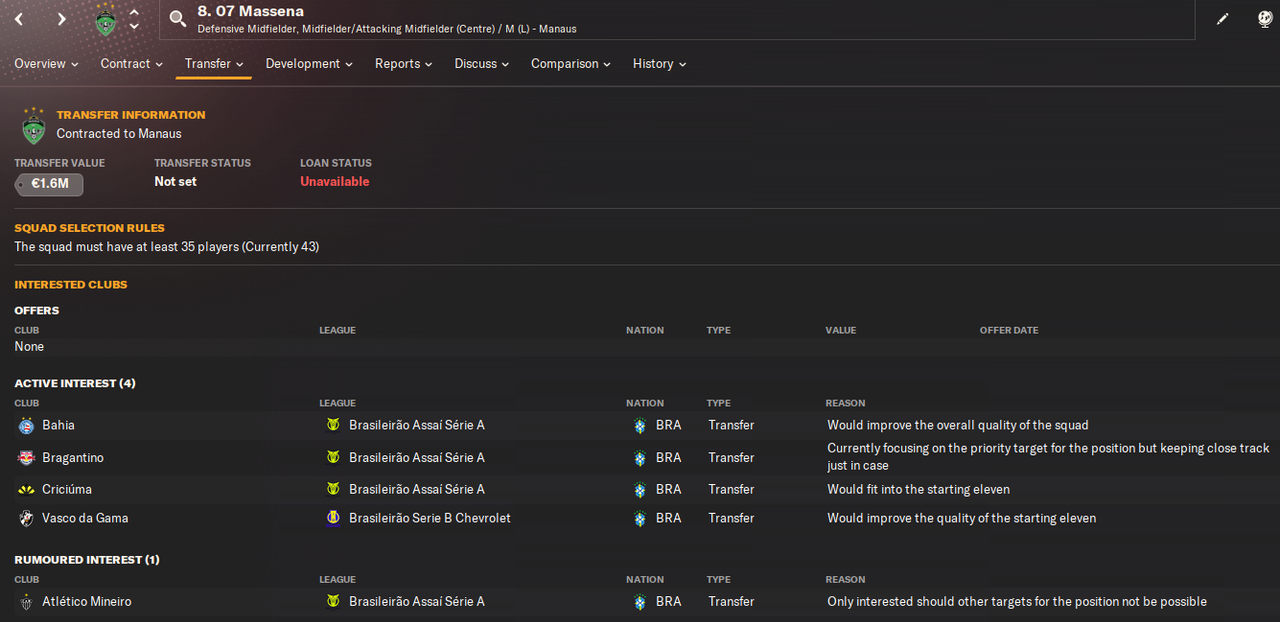Click the Série A league logo in Bragantino row

click(333, 458)
